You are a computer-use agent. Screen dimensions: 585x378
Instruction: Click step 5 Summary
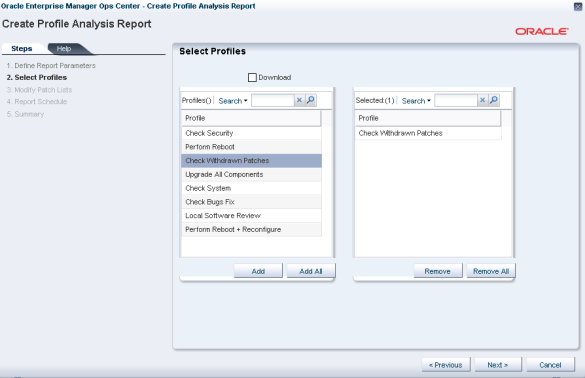click(x=25, y=114)
